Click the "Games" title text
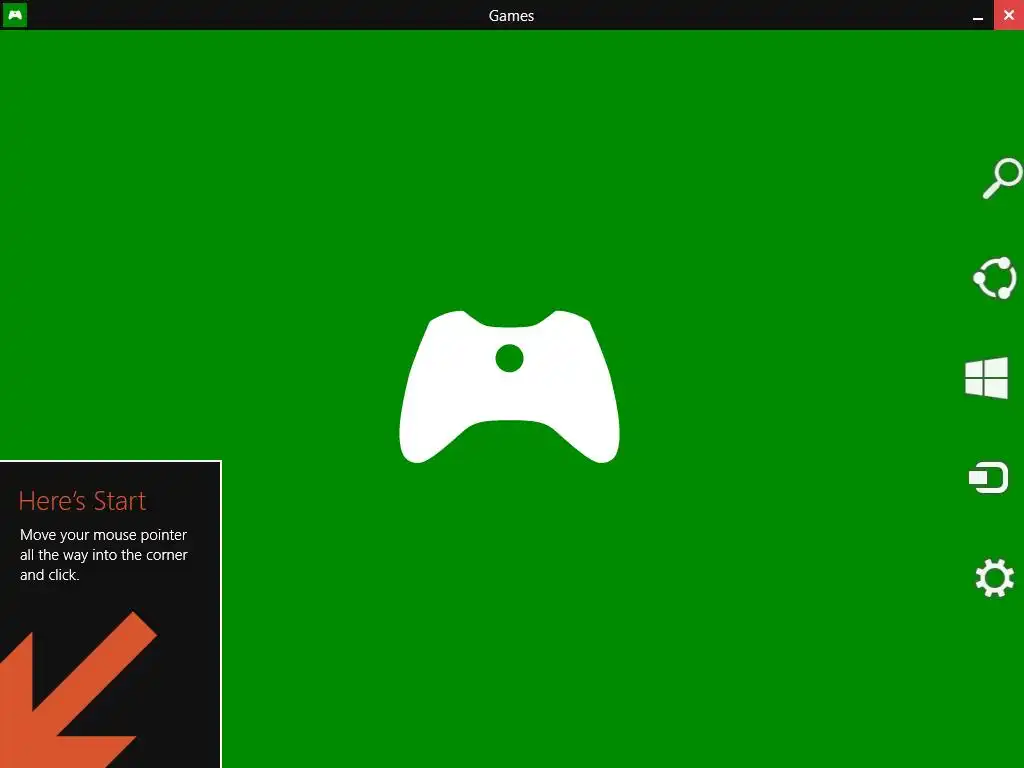 tap(511, 16)
